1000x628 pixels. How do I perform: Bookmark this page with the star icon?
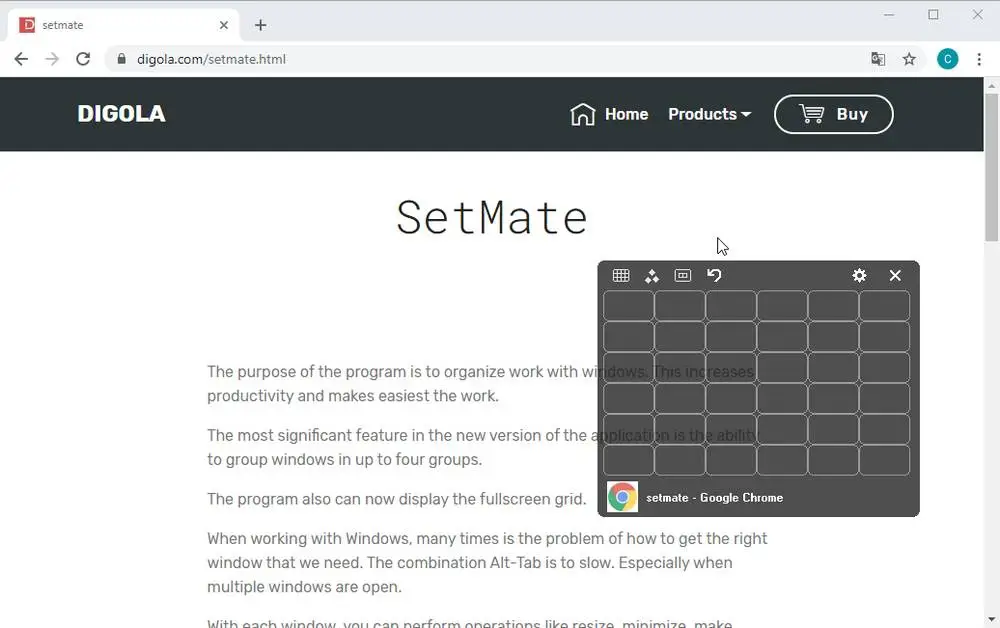pos(909,59)
